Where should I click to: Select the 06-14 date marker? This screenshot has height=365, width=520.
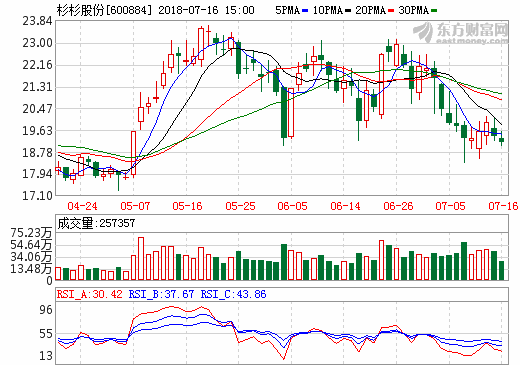tap(345, 206)
